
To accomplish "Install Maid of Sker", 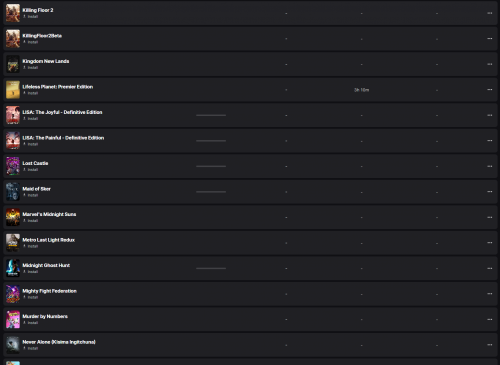I will coord(30,195).
